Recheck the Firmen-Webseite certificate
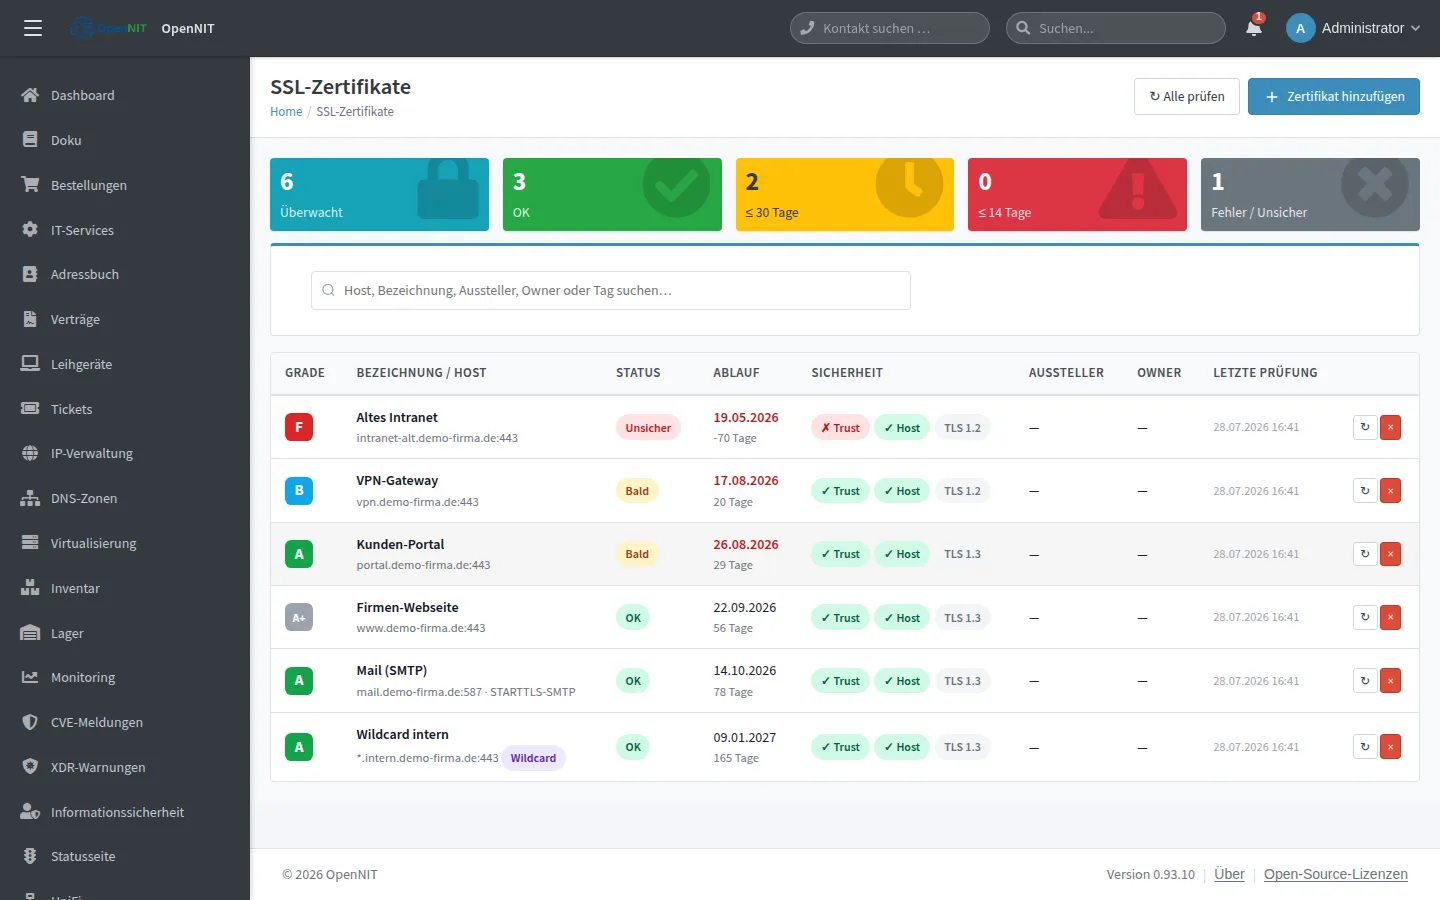 [1365, 617]
